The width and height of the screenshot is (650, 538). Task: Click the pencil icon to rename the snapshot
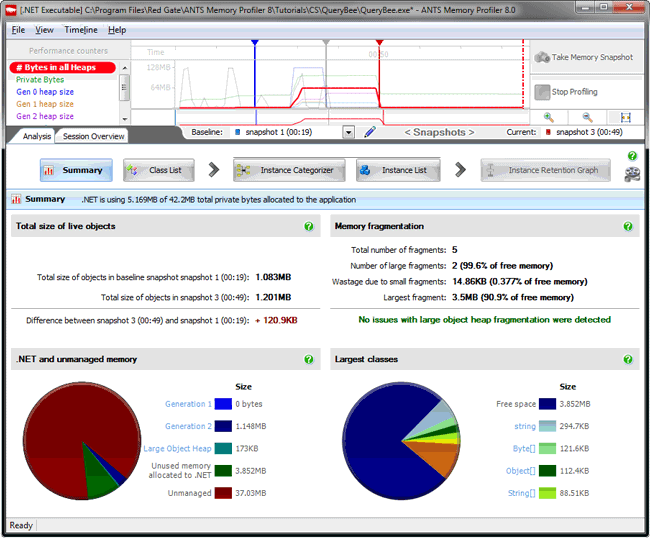point(370,132)
